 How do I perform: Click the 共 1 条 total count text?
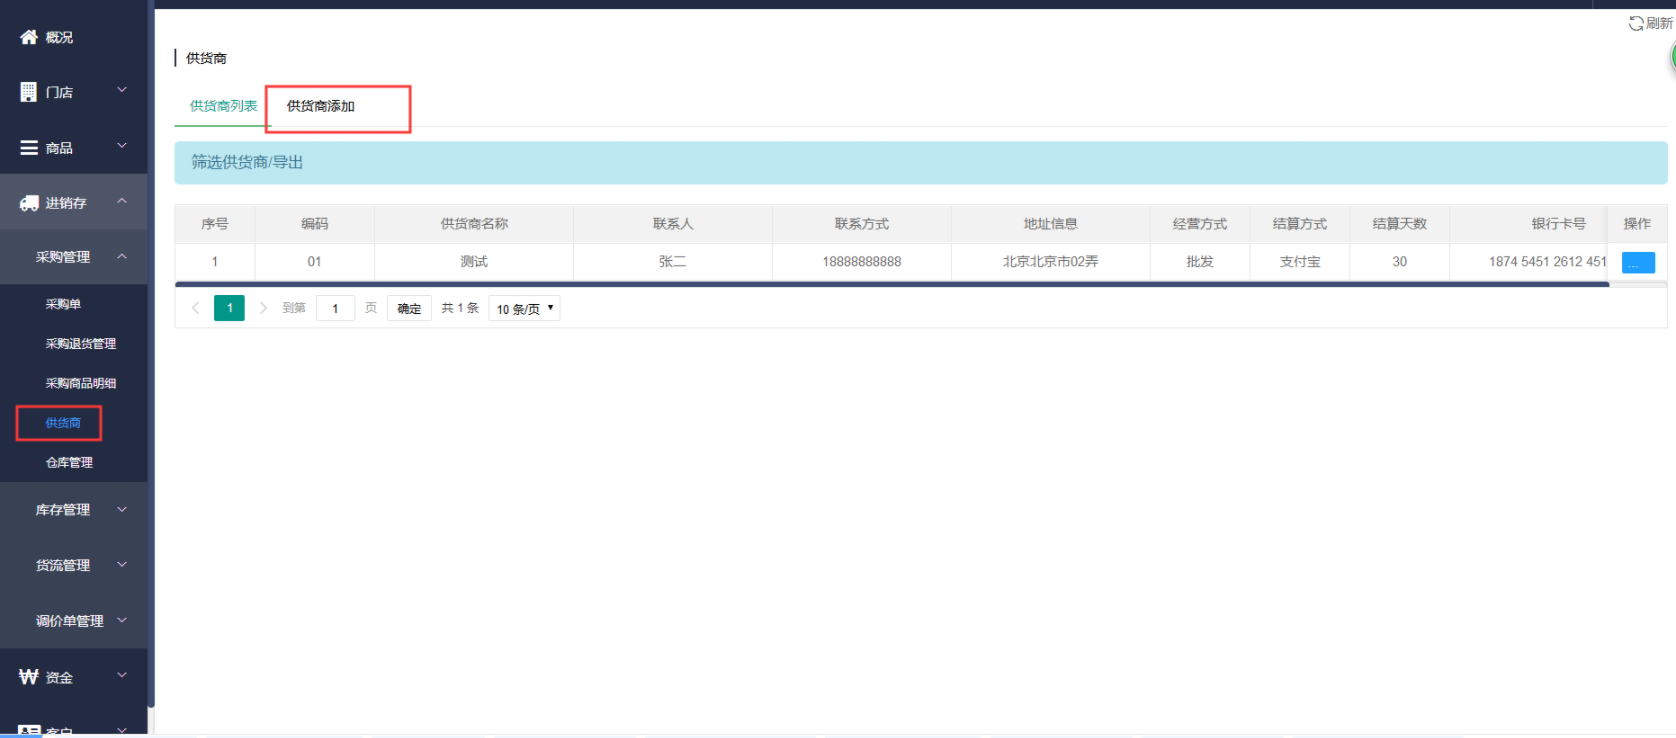coord(460,308)
